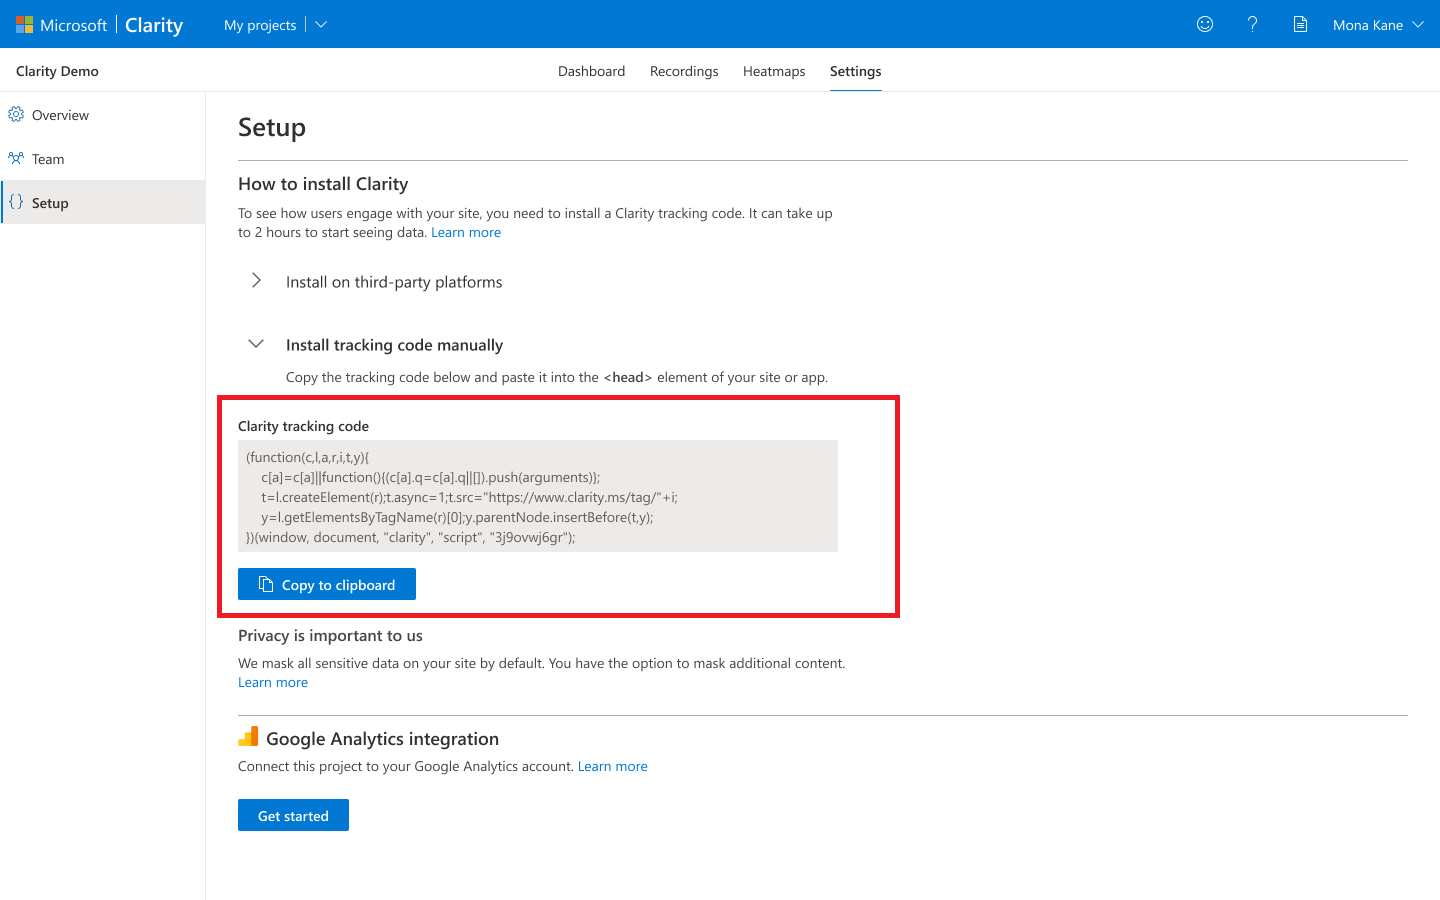
Task: Click the Get started button
Action: click(x=293, y=816)
